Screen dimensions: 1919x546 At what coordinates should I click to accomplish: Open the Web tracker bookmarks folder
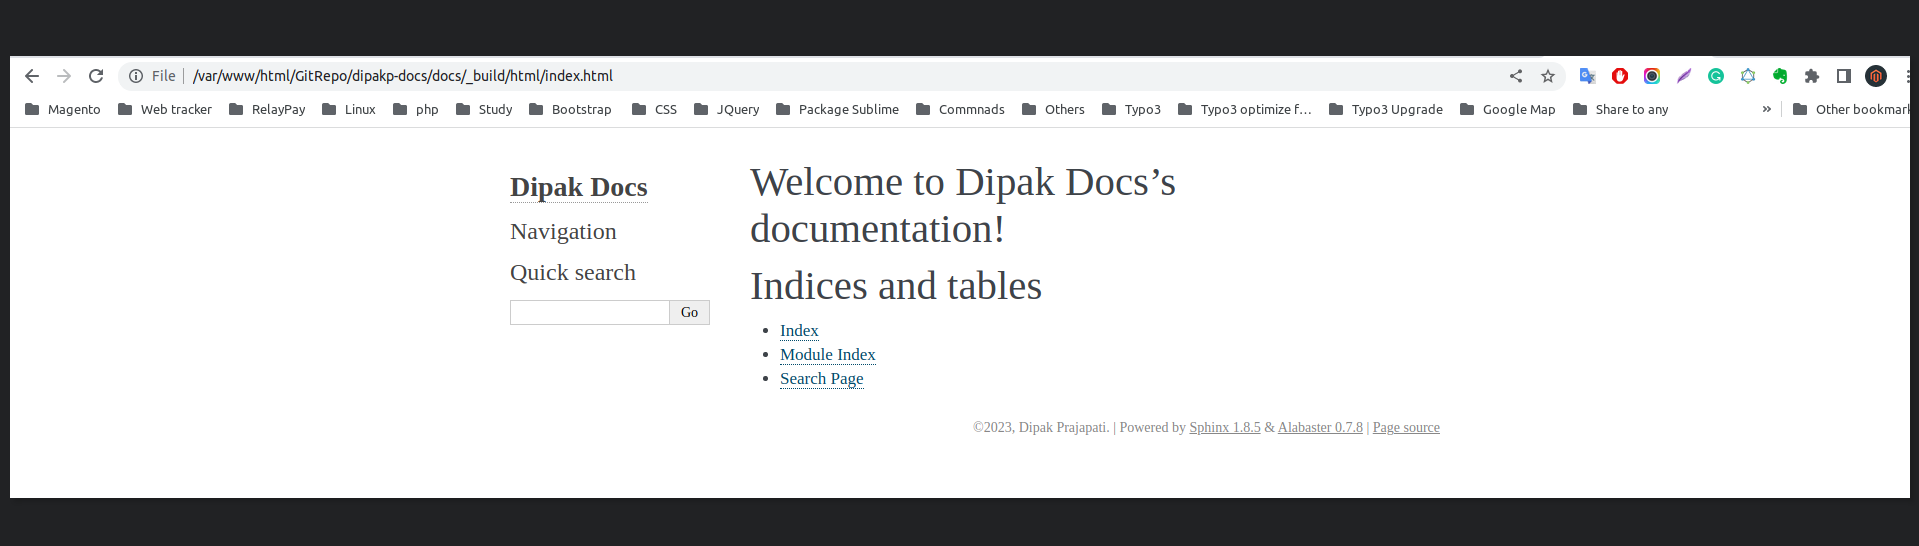165,110
